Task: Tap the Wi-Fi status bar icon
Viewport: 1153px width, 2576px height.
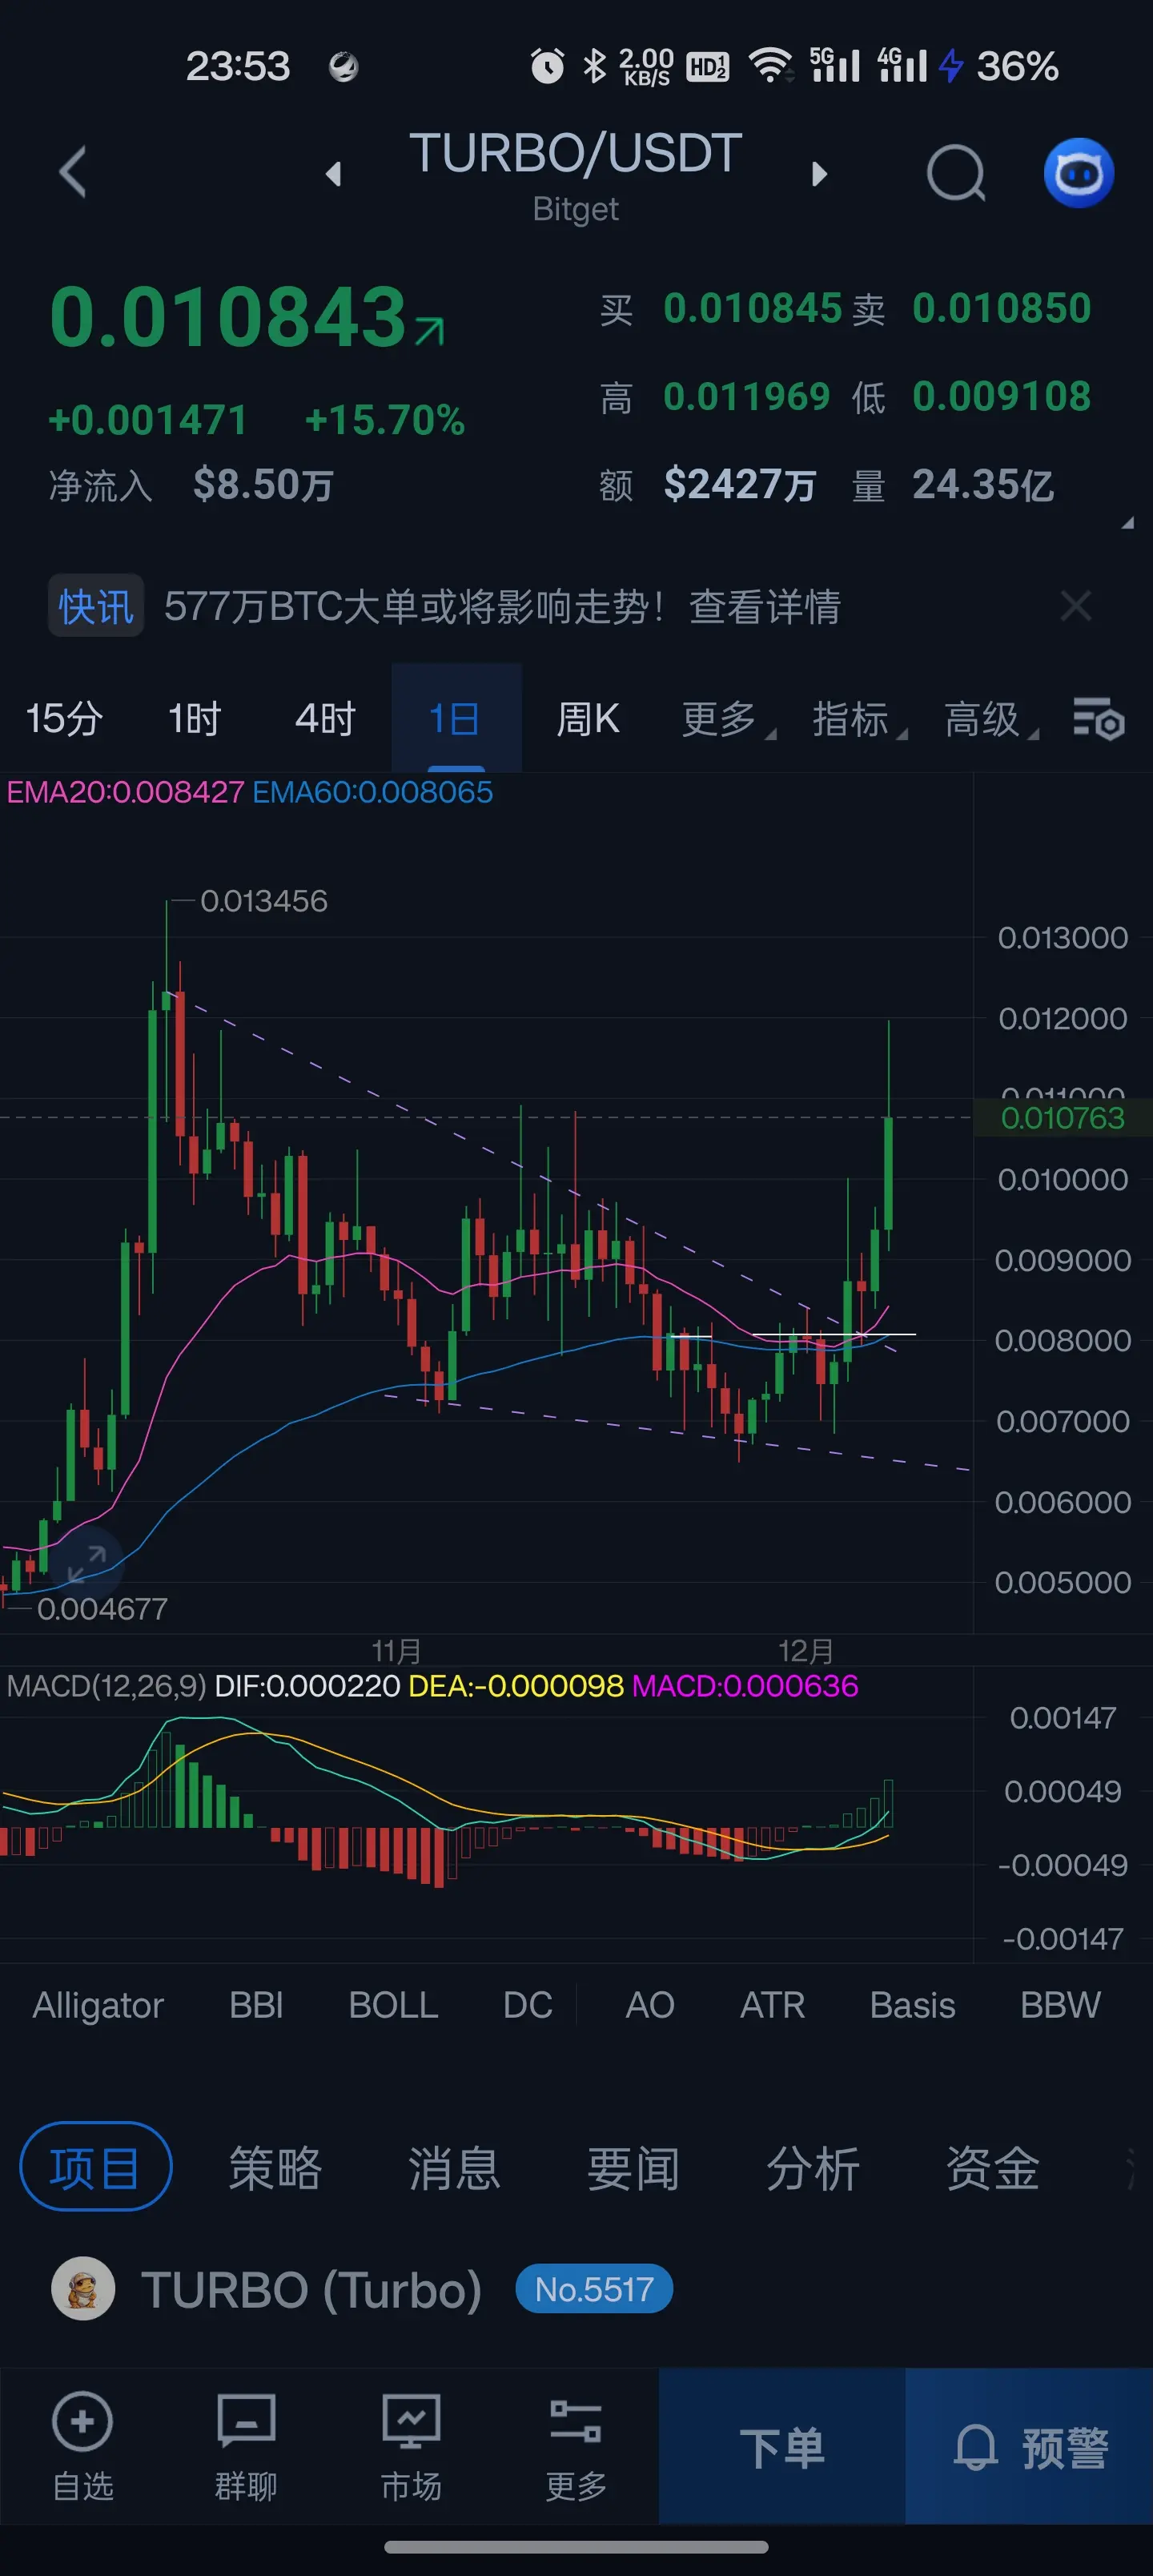Action: click(x=771, y=66)
